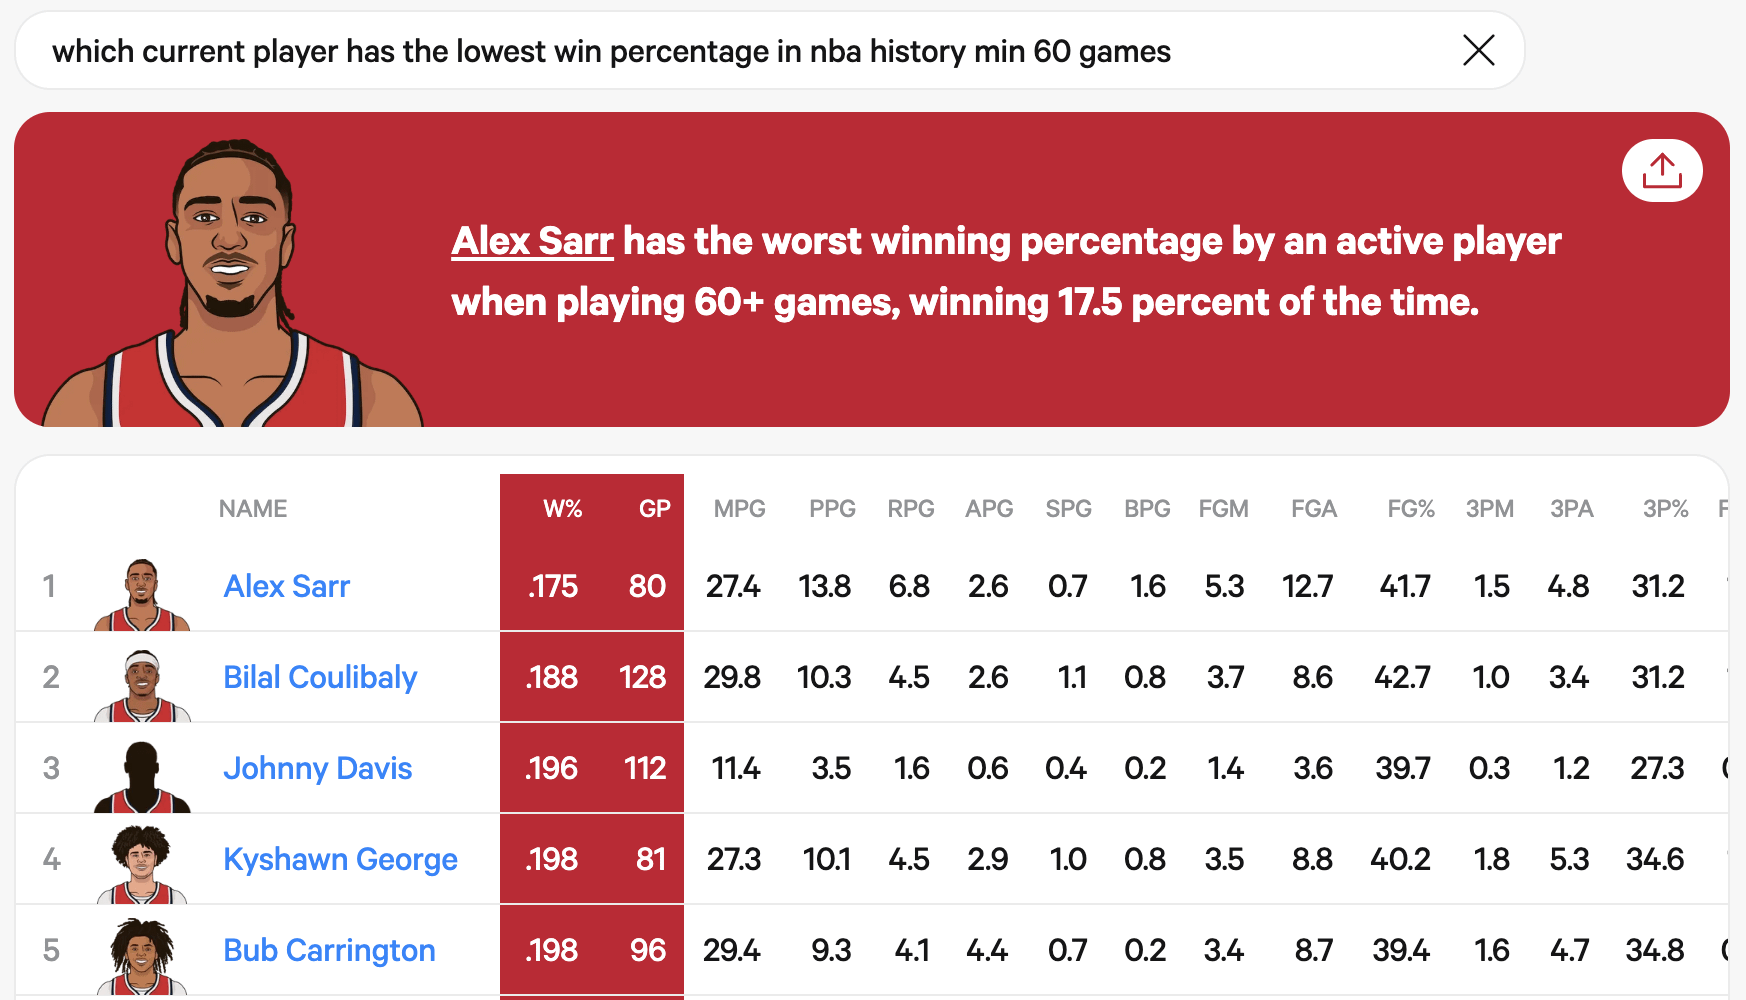Viewport: 1746px width, 1000px height.
Task: Sort the table by the W% column
Action: click(x=562, y=508)
